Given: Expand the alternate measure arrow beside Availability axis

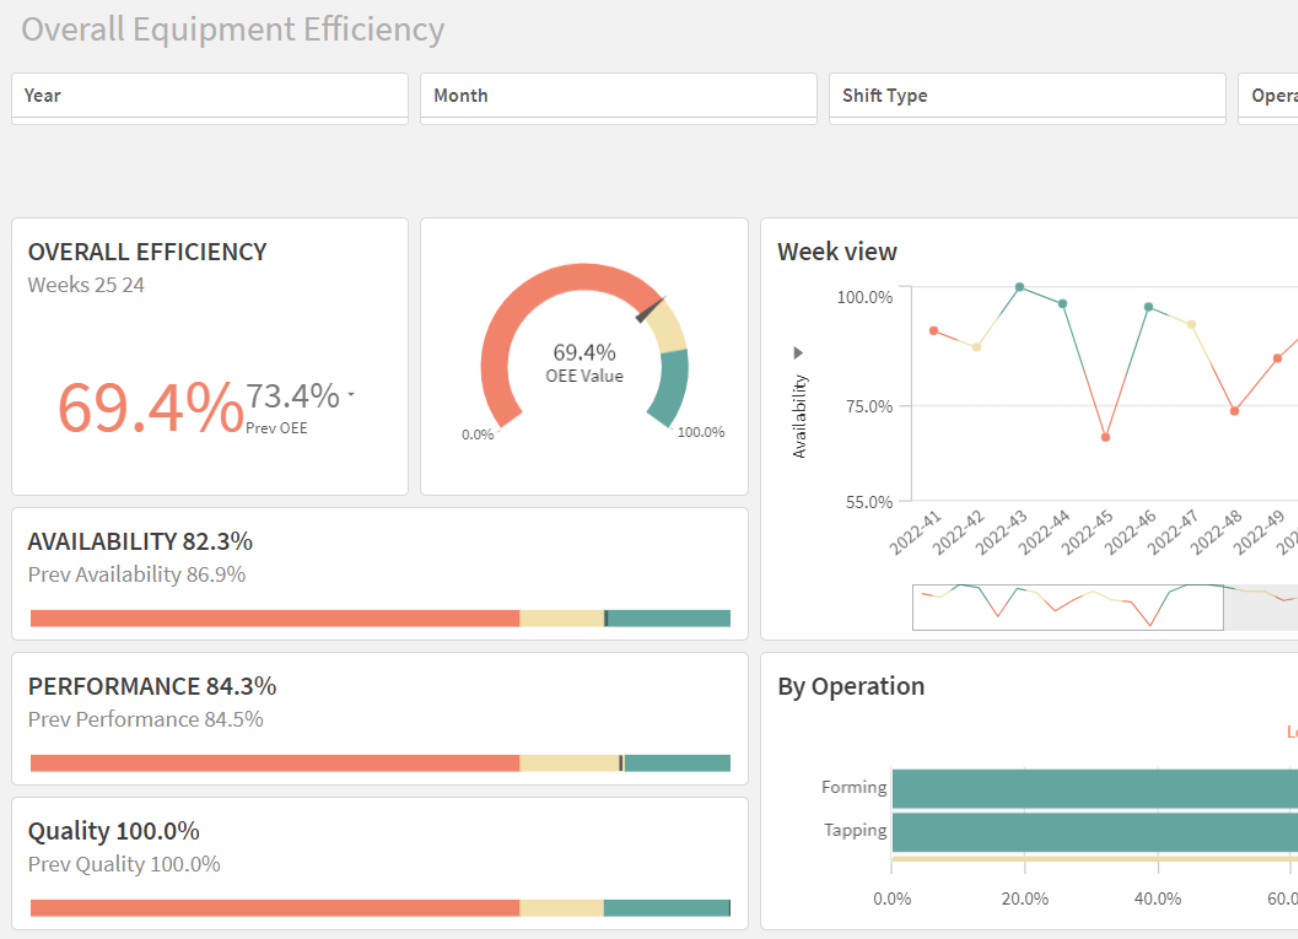Looking at the screenshot, I should [797, 352].
